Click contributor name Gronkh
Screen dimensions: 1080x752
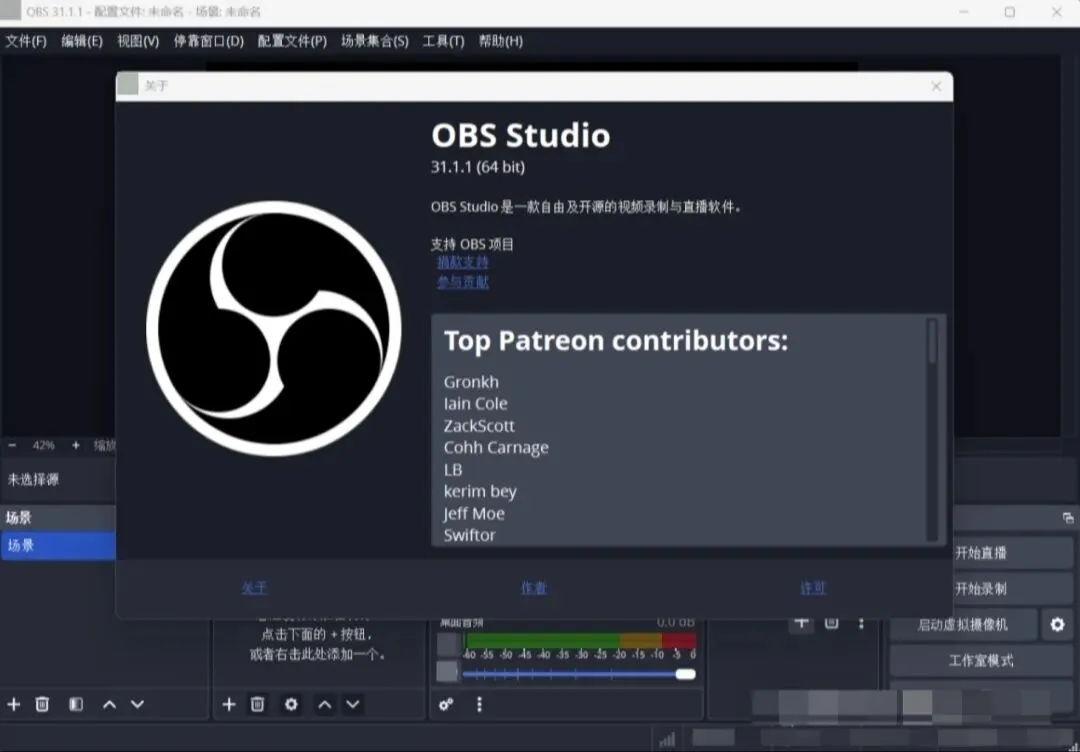tap(471, 382)
